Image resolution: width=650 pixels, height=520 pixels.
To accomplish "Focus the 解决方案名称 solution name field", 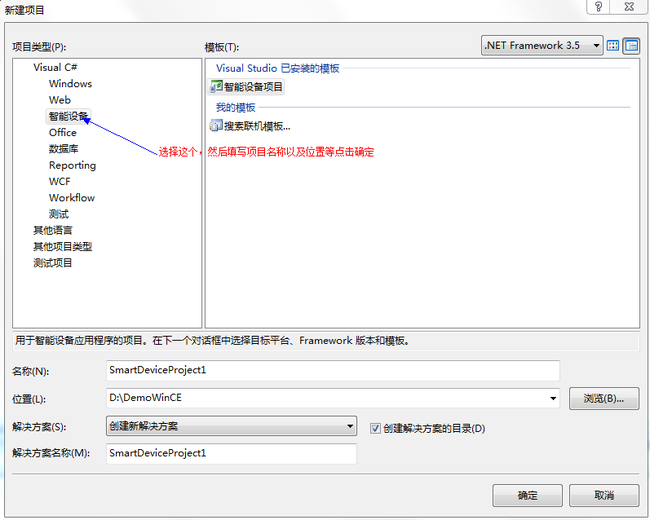I will click(x=231, y=453).
